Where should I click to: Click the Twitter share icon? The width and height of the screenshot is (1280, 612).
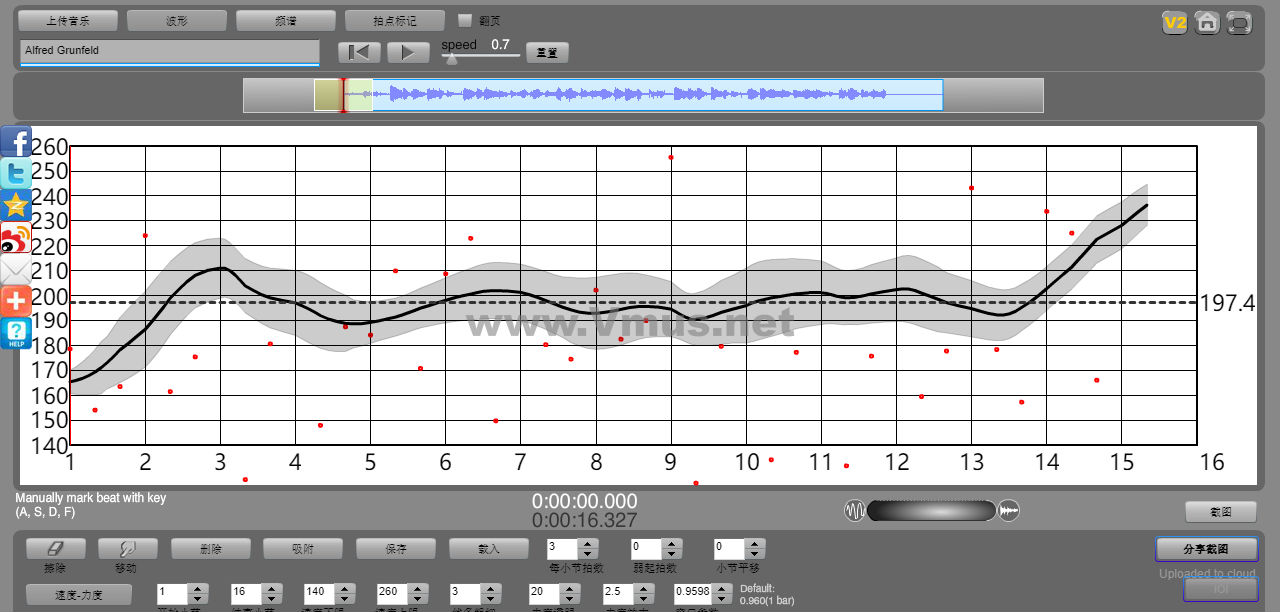coord(16,173)
